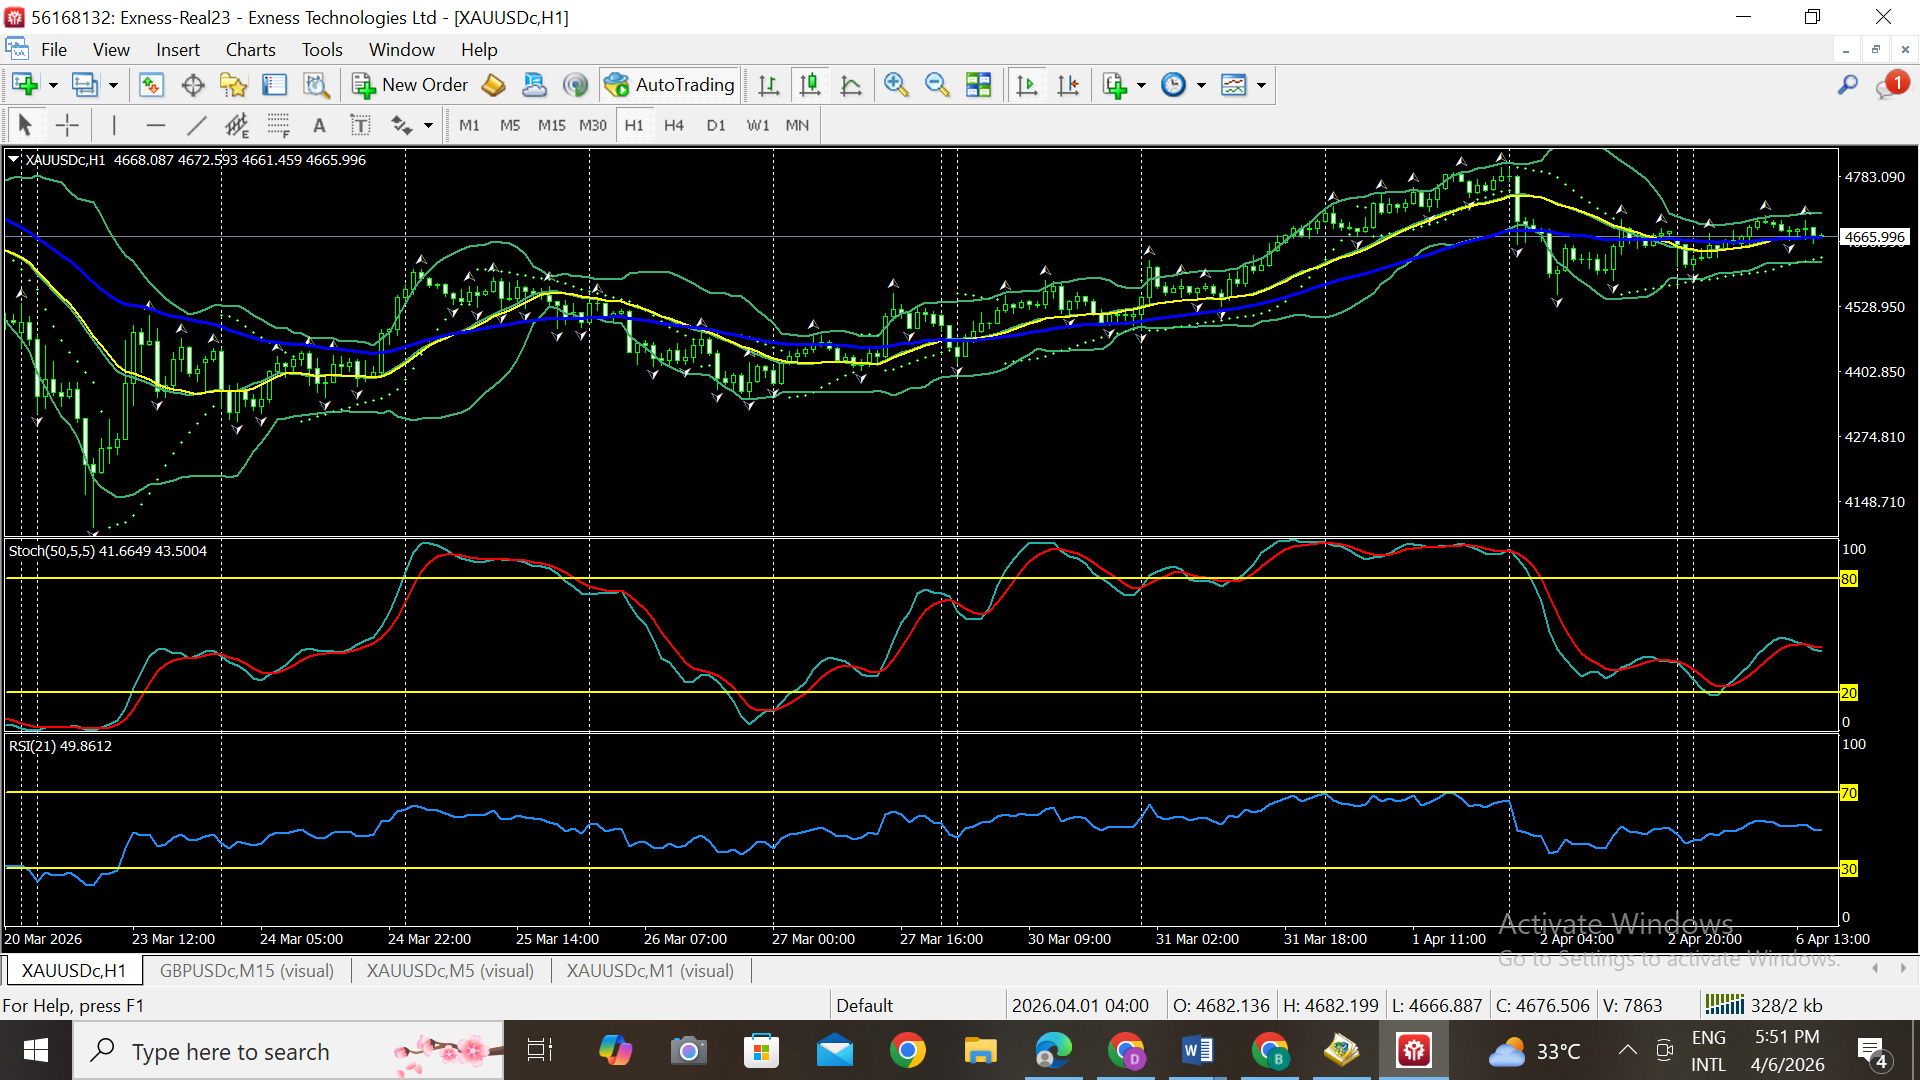Open the Charts menu
The image size is (1920, 1080).
coord(249,49)
